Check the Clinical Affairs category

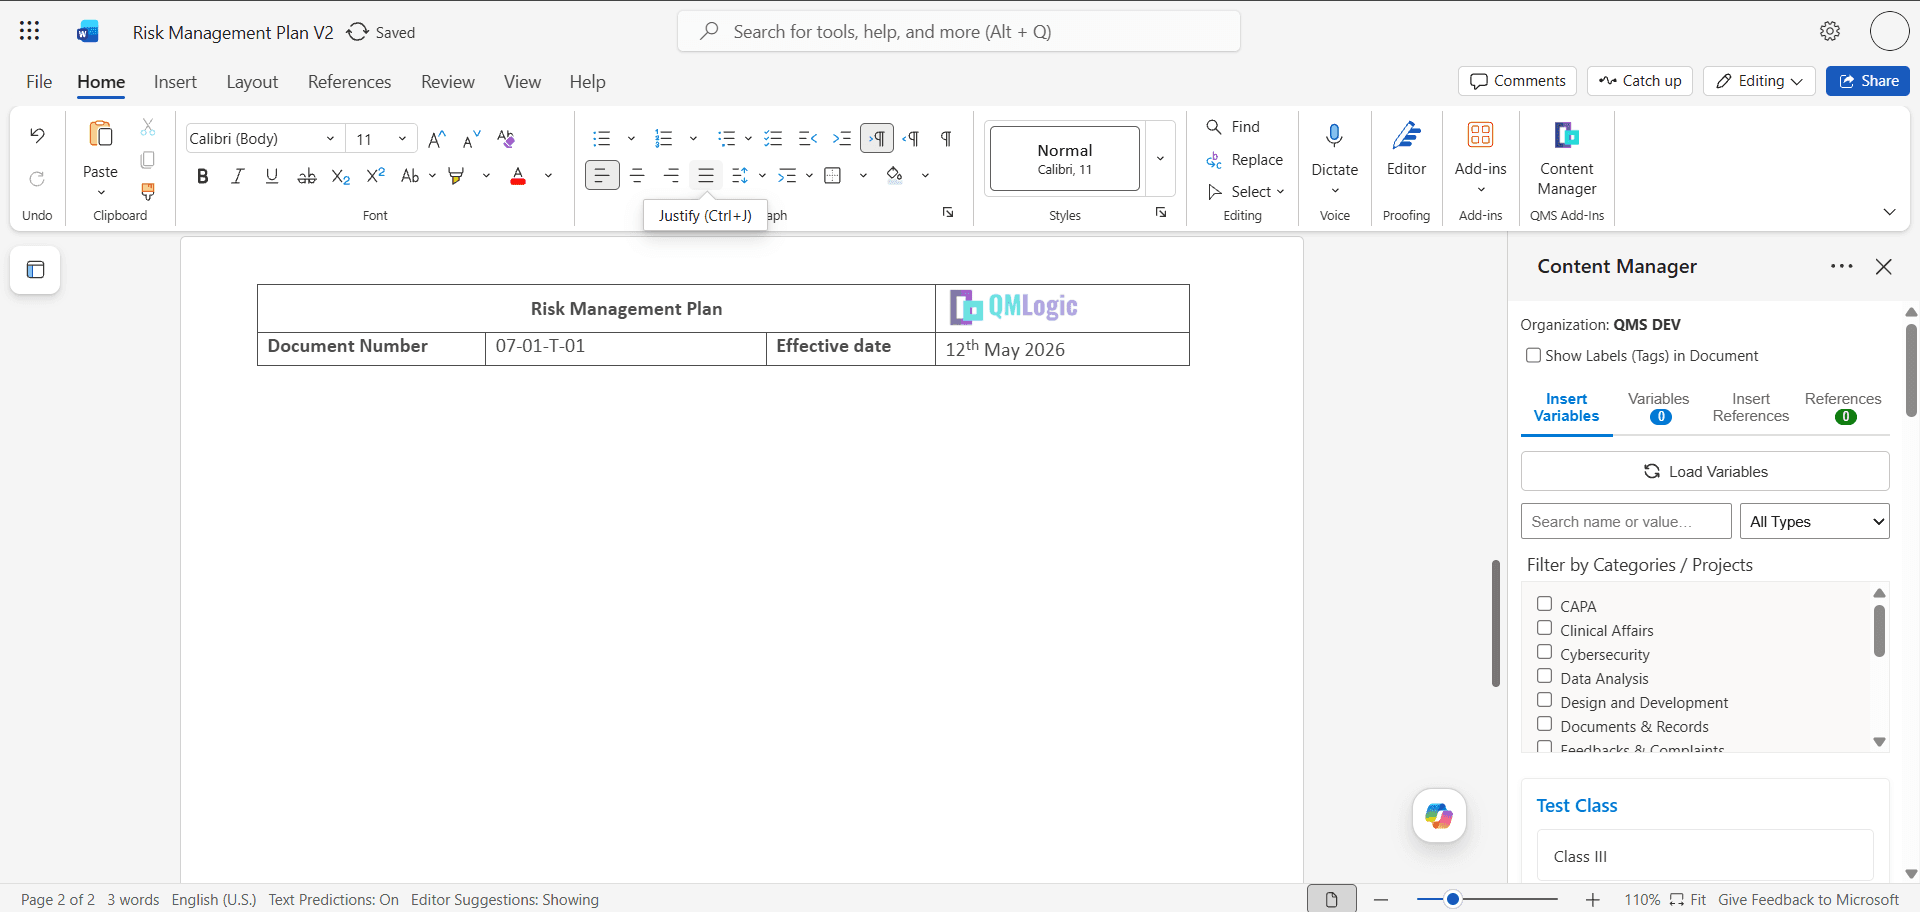pyautogui.click(x=1545, y=628)
